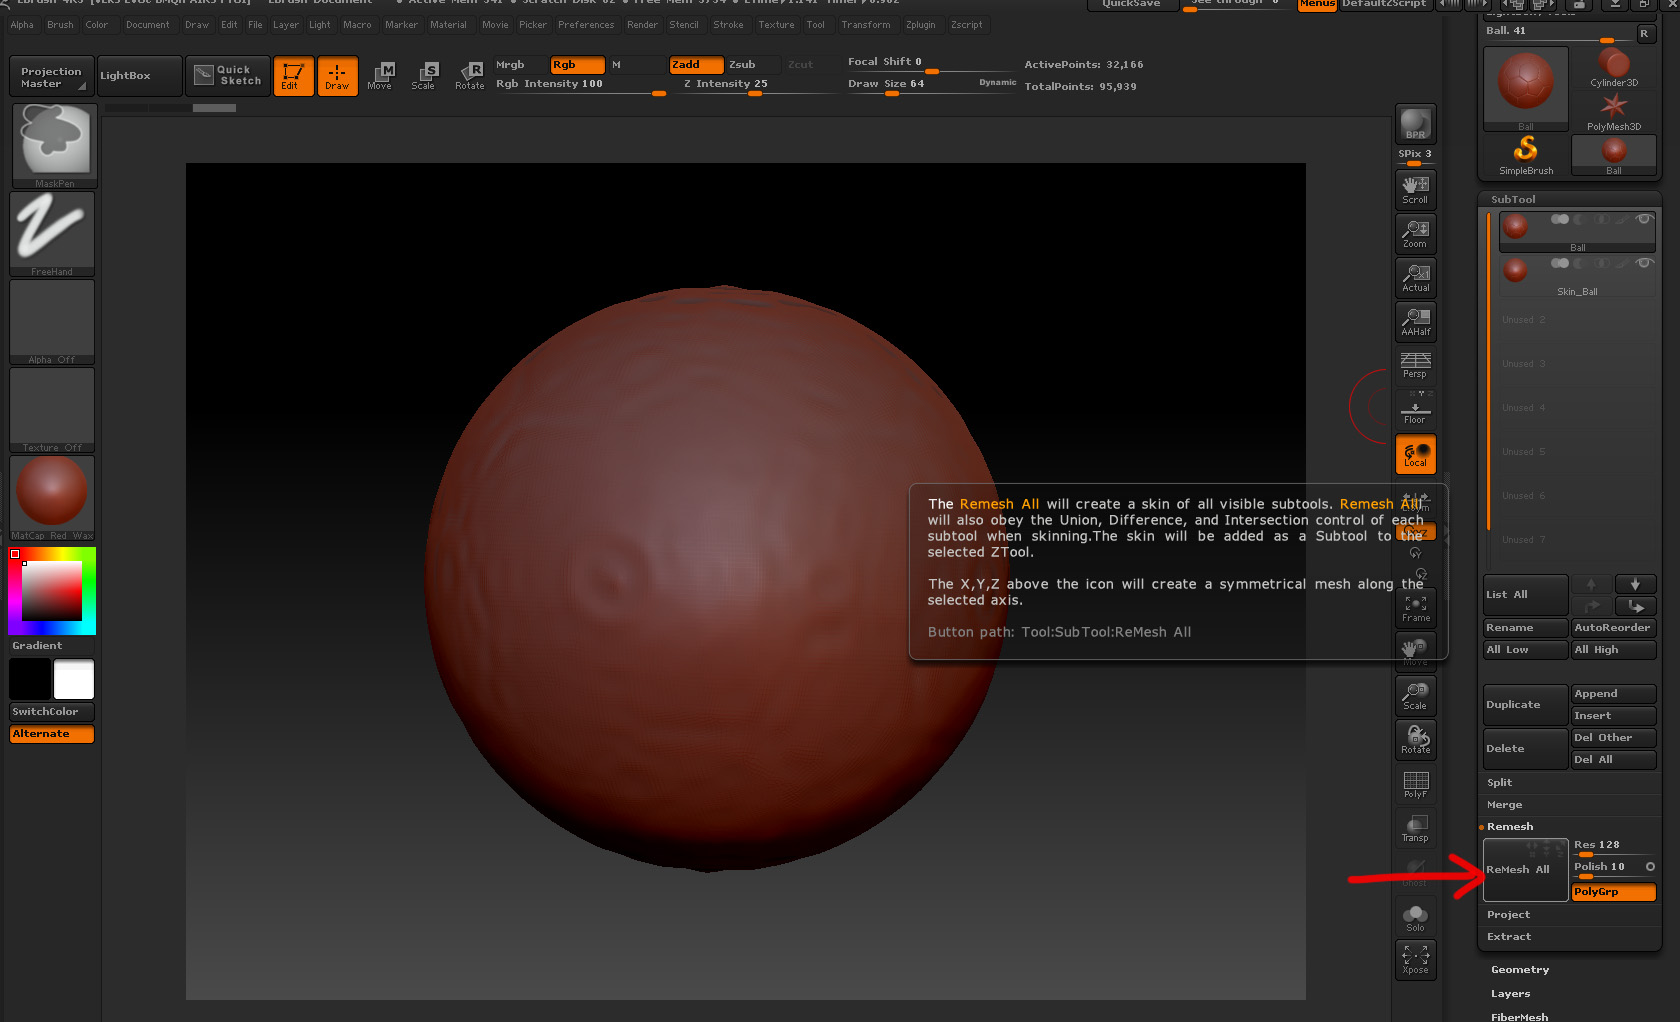Screen dimensions: 1680x1022
Task: Click the right-shelf Scale view icon
Action: click(1415, 696)
